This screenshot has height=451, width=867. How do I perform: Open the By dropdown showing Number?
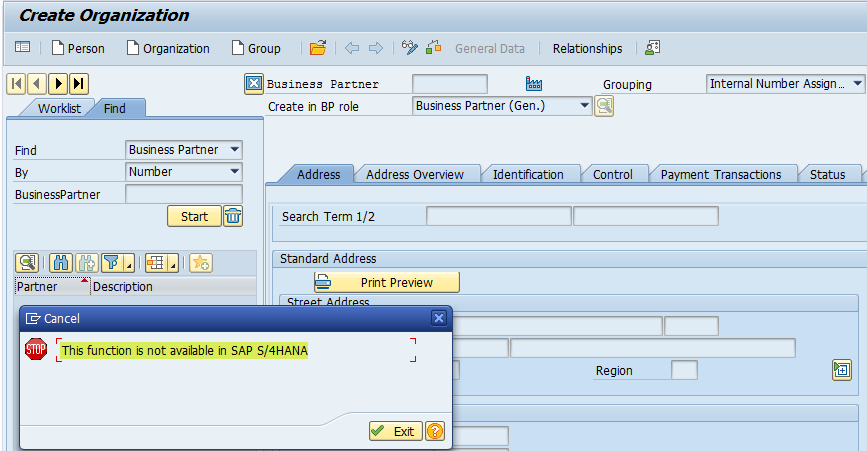pyautogui.click(x=184, y=172)
